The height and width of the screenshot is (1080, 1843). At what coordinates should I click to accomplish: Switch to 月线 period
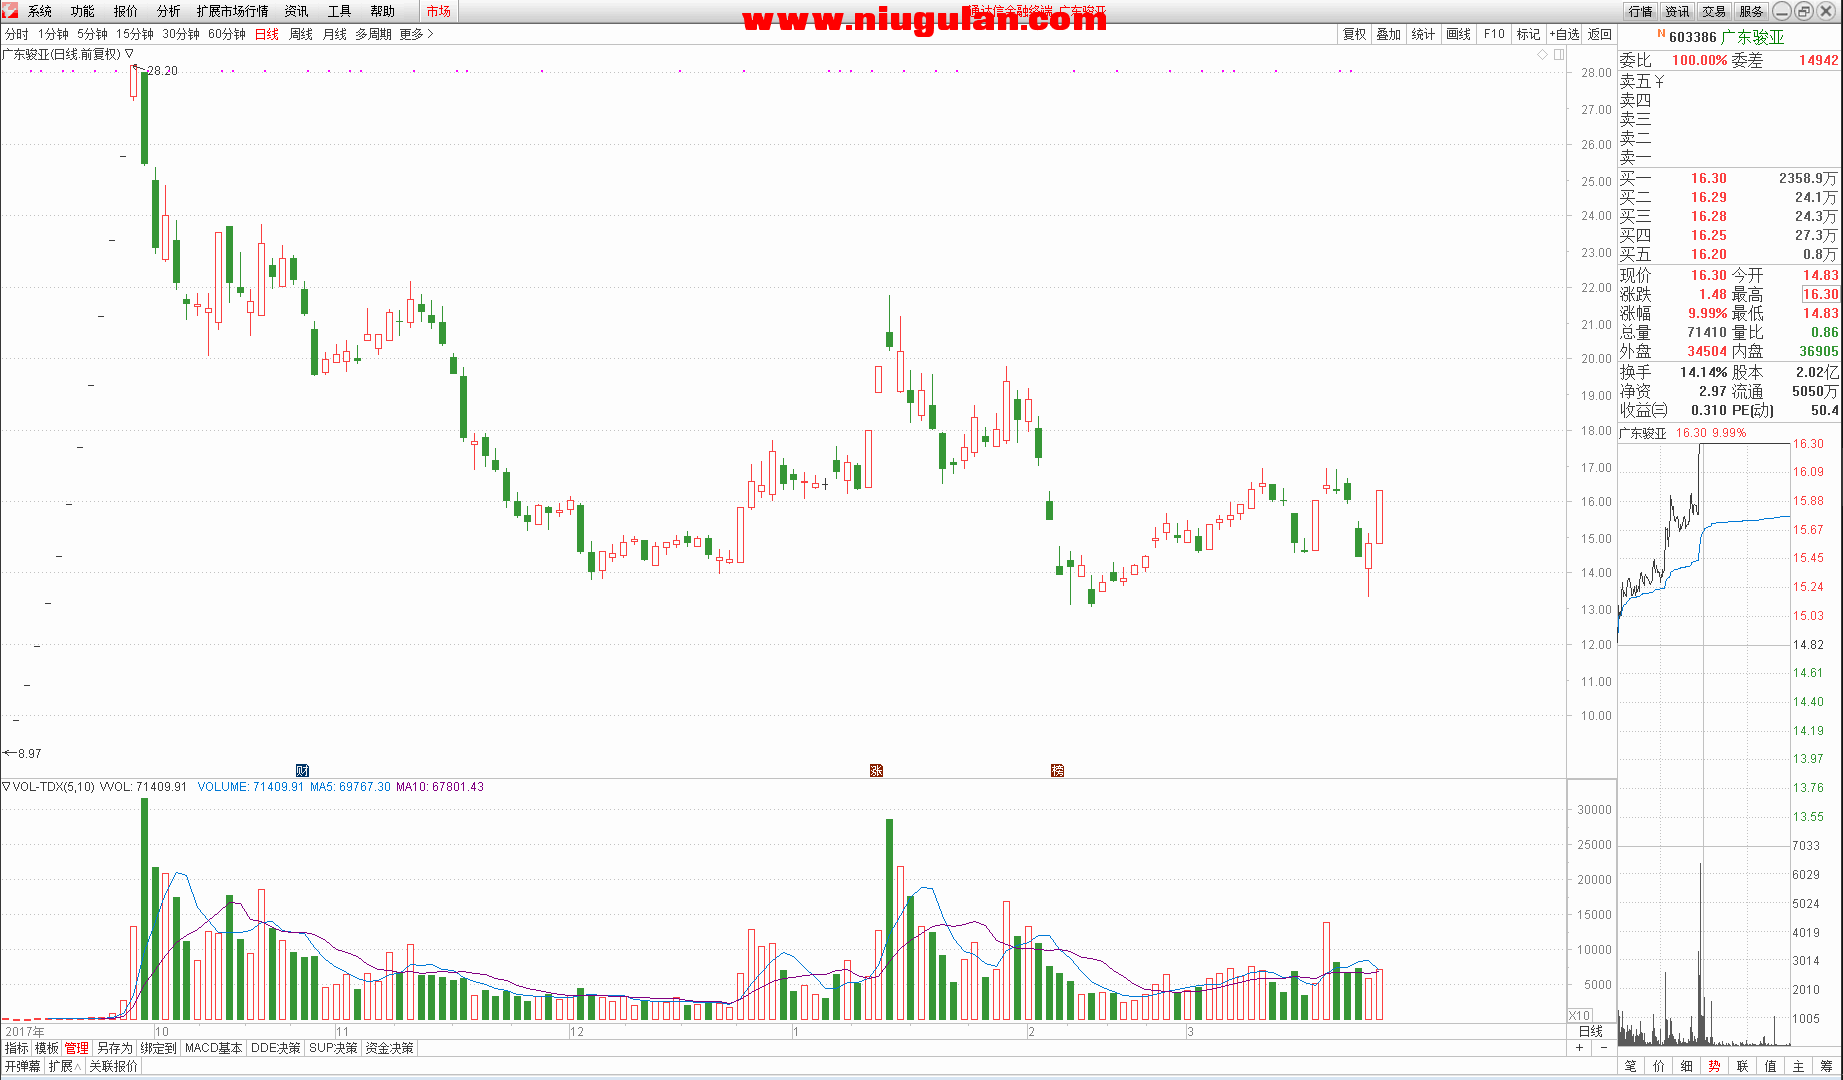click(335, 34)
